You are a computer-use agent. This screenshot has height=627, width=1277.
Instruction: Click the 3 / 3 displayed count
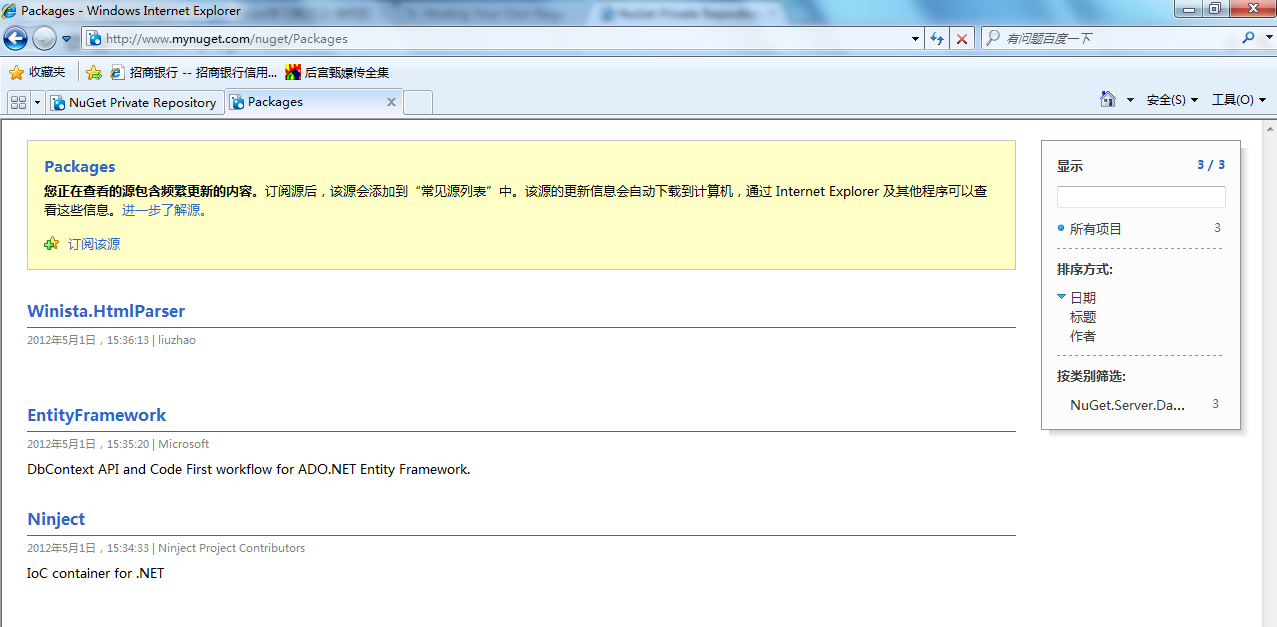tap(1211, 165)
